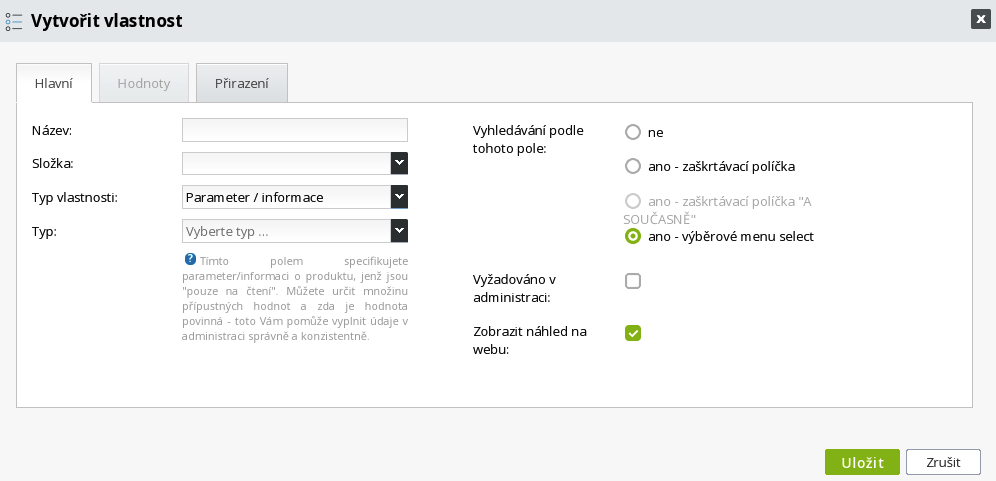Switch to the Hlavní tab
996x481 pixels.
coord(54,83)
